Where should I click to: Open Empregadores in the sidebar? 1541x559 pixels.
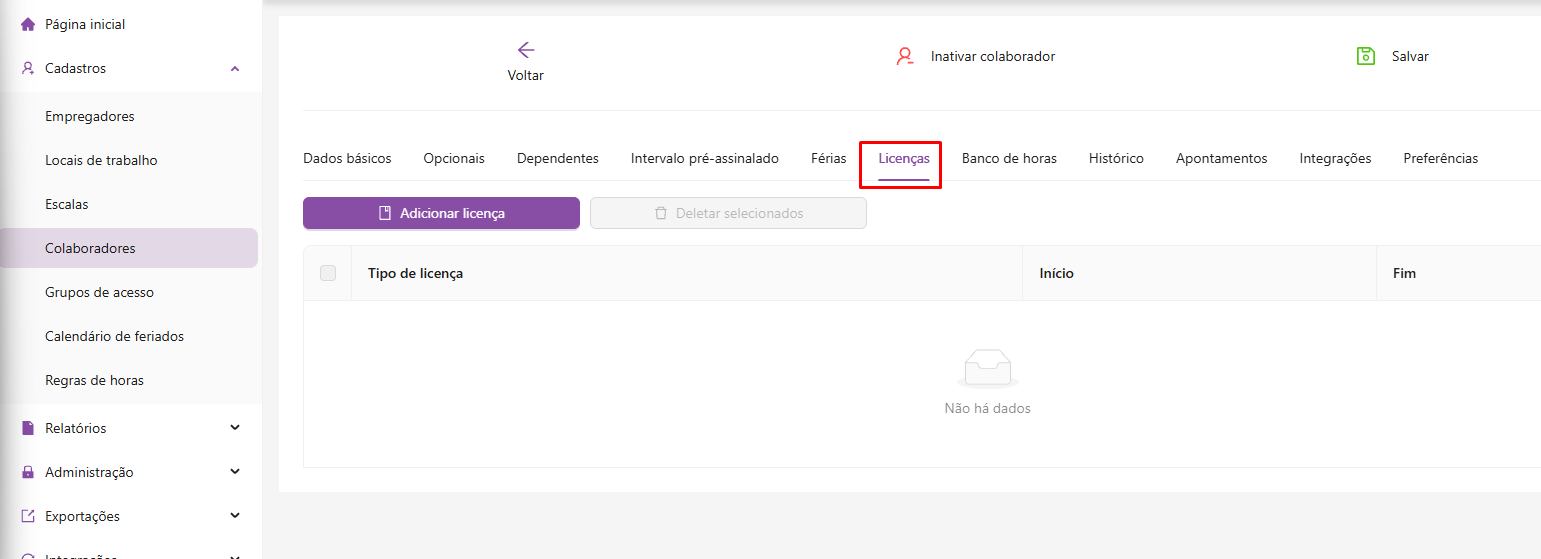tap(90, 116)
